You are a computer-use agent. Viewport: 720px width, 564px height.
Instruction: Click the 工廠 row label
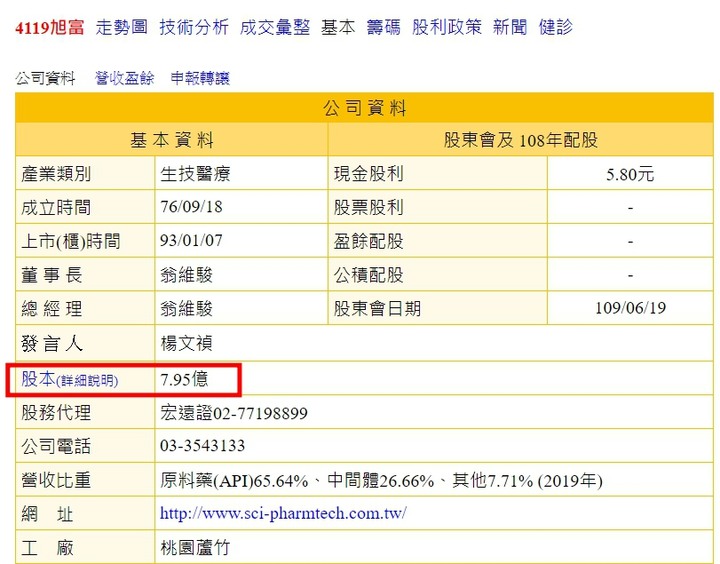coord(47,547)
